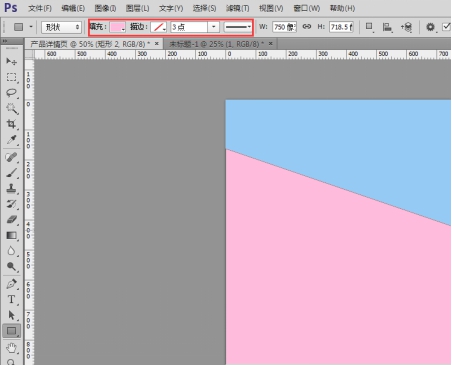
Task: Open the pink fill color swatch
Action: tap(118, 27)
